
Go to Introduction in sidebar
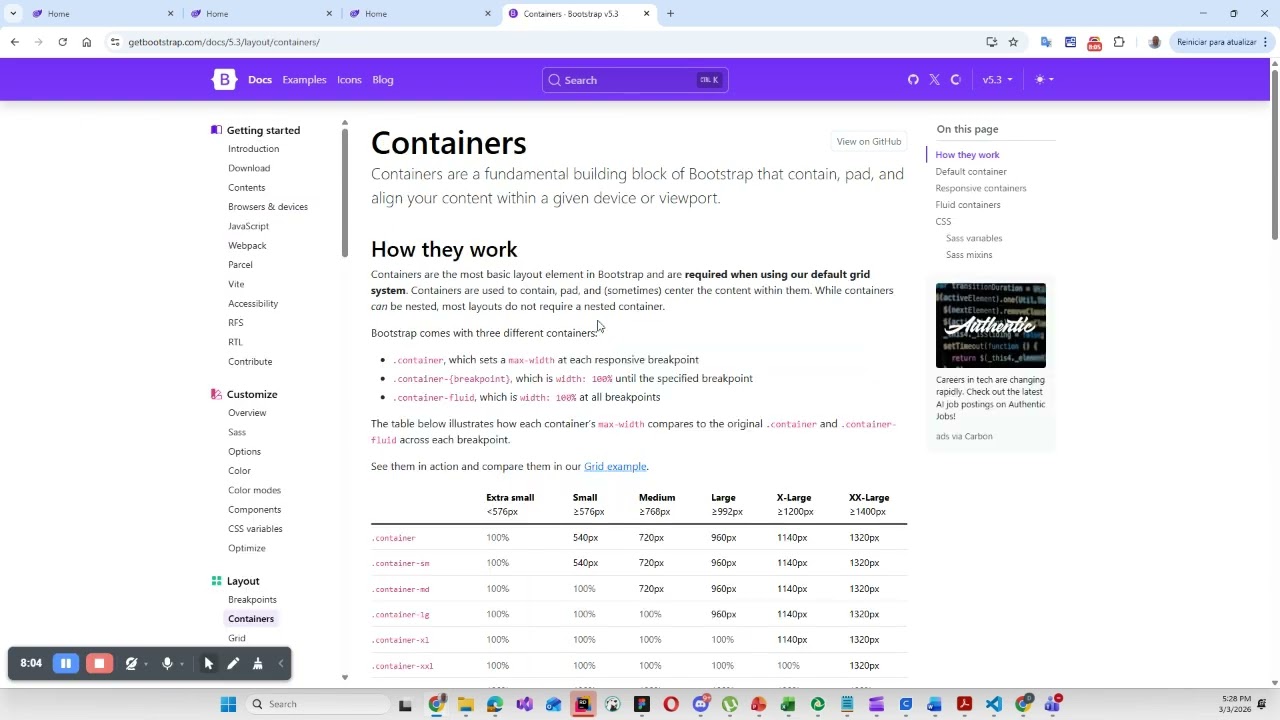pyautogui.click(x=253, y=149)
